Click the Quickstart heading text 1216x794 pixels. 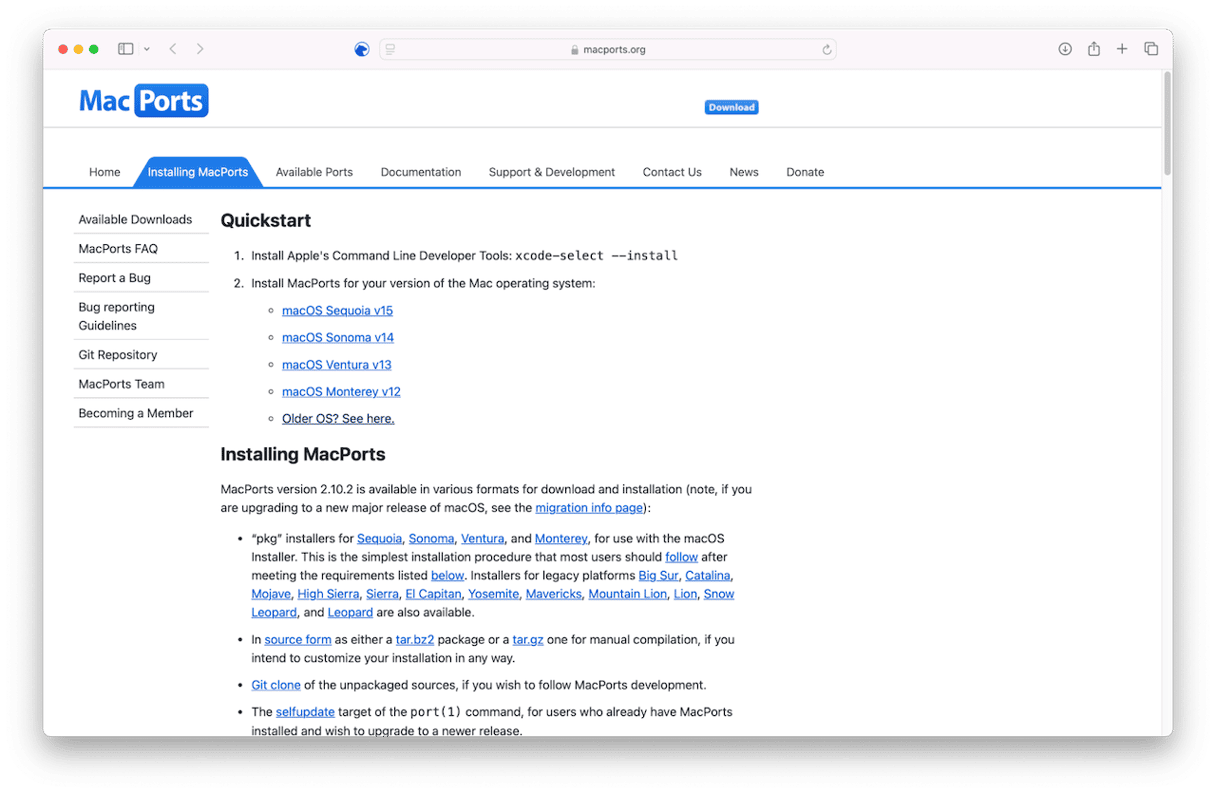266,221
